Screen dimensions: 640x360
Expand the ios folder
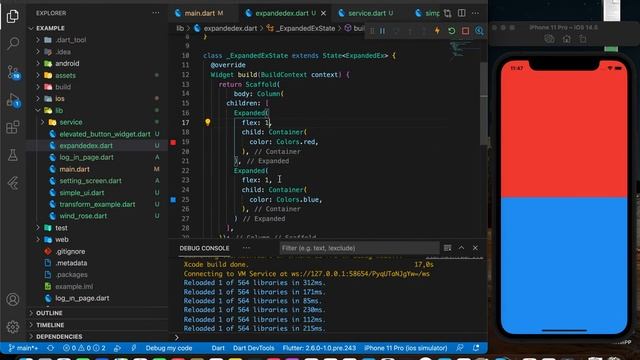60,99
